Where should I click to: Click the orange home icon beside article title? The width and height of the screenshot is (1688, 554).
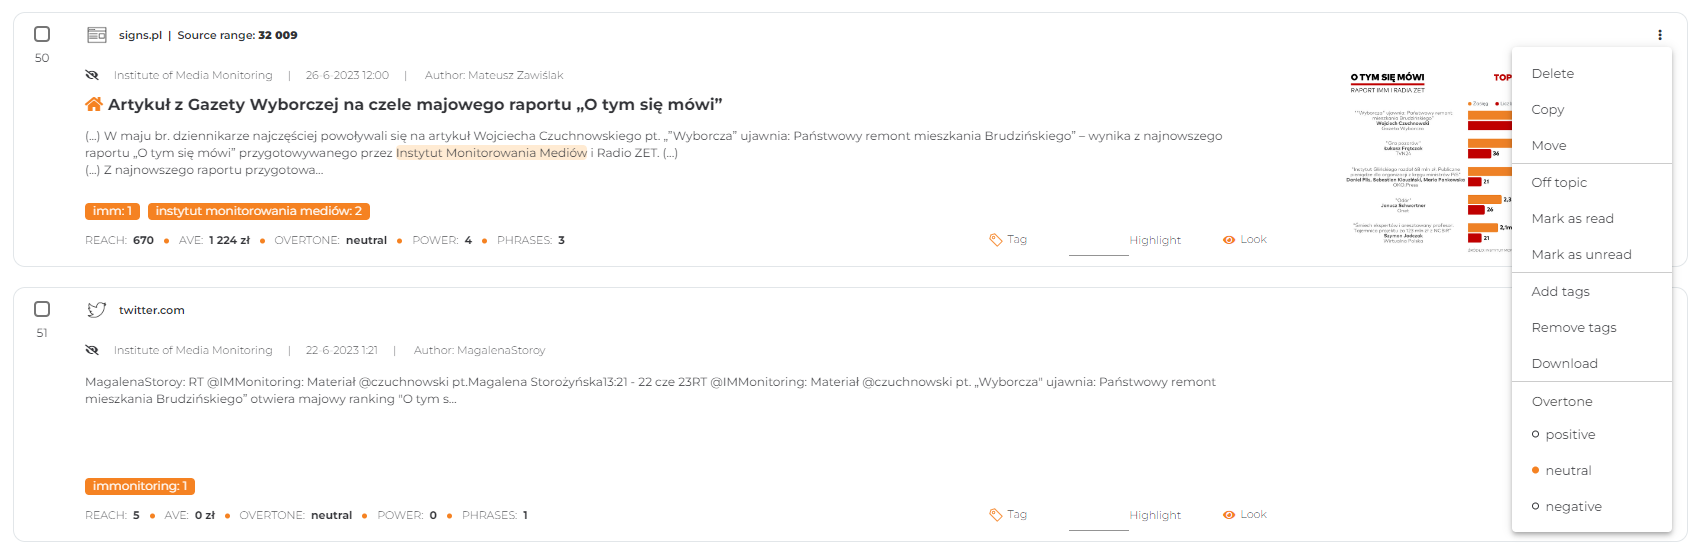point(94,104)
